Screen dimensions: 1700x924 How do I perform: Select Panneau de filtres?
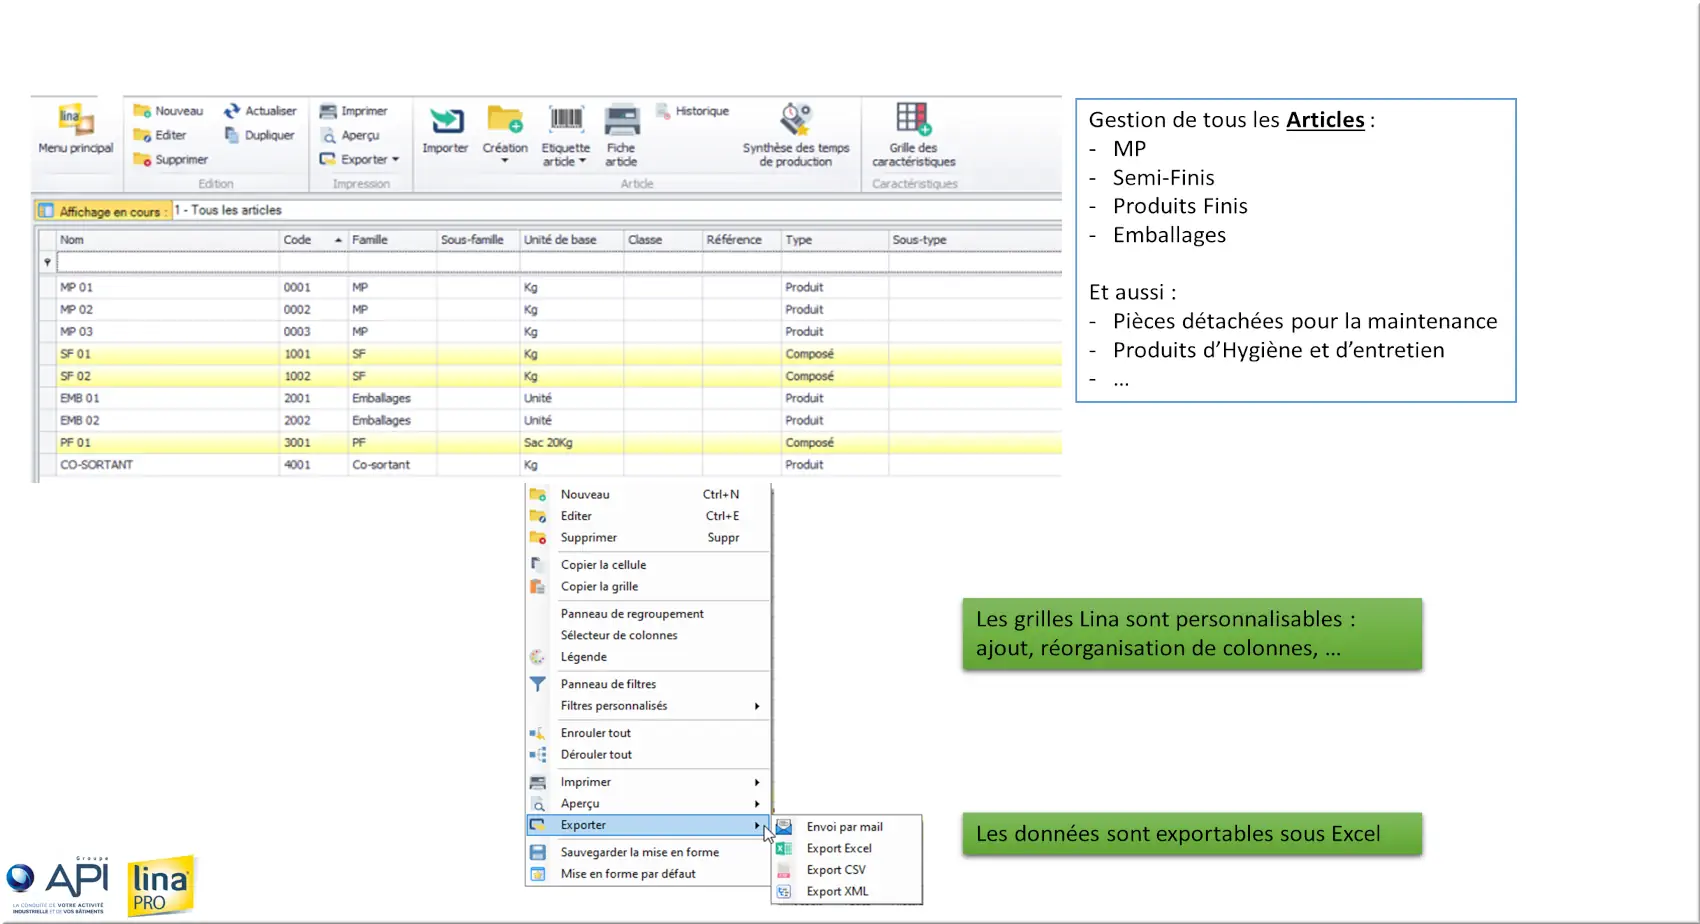click(x=648, y=684)
